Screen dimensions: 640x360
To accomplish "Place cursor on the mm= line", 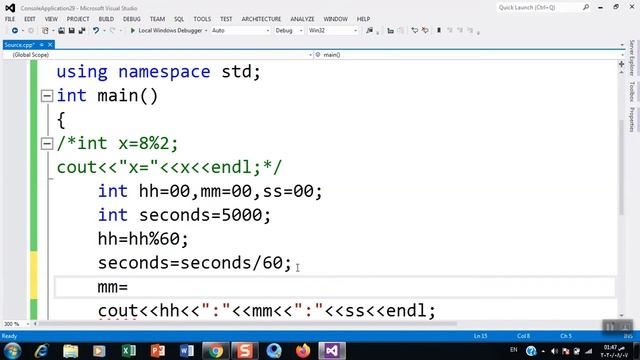I will (x=335, y=287).
